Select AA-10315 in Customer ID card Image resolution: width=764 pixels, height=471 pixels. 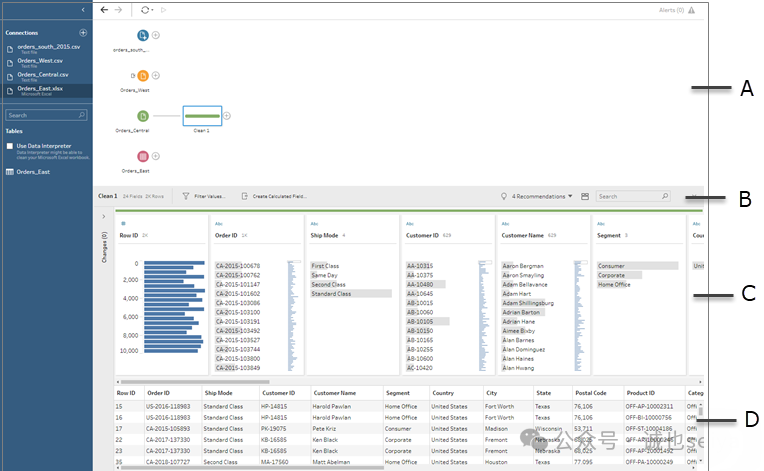420,266
